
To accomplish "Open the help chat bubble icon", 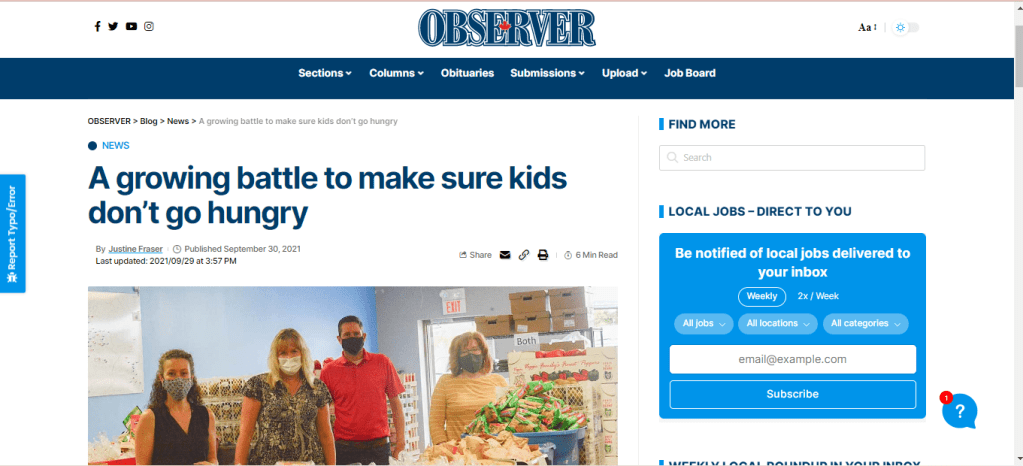I will pos(960,411).
